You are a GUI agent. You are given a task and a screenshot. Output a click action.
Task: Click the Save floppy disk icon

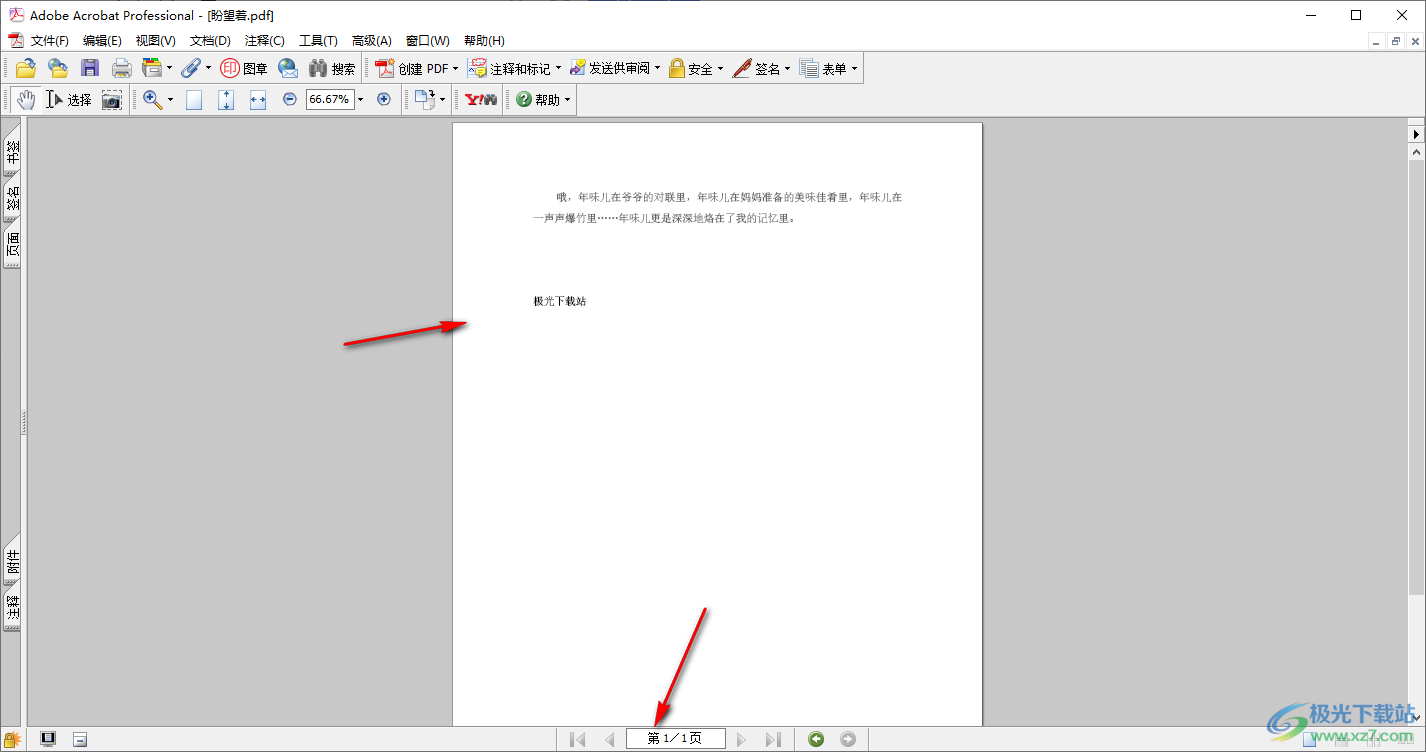tap(90, 68)
